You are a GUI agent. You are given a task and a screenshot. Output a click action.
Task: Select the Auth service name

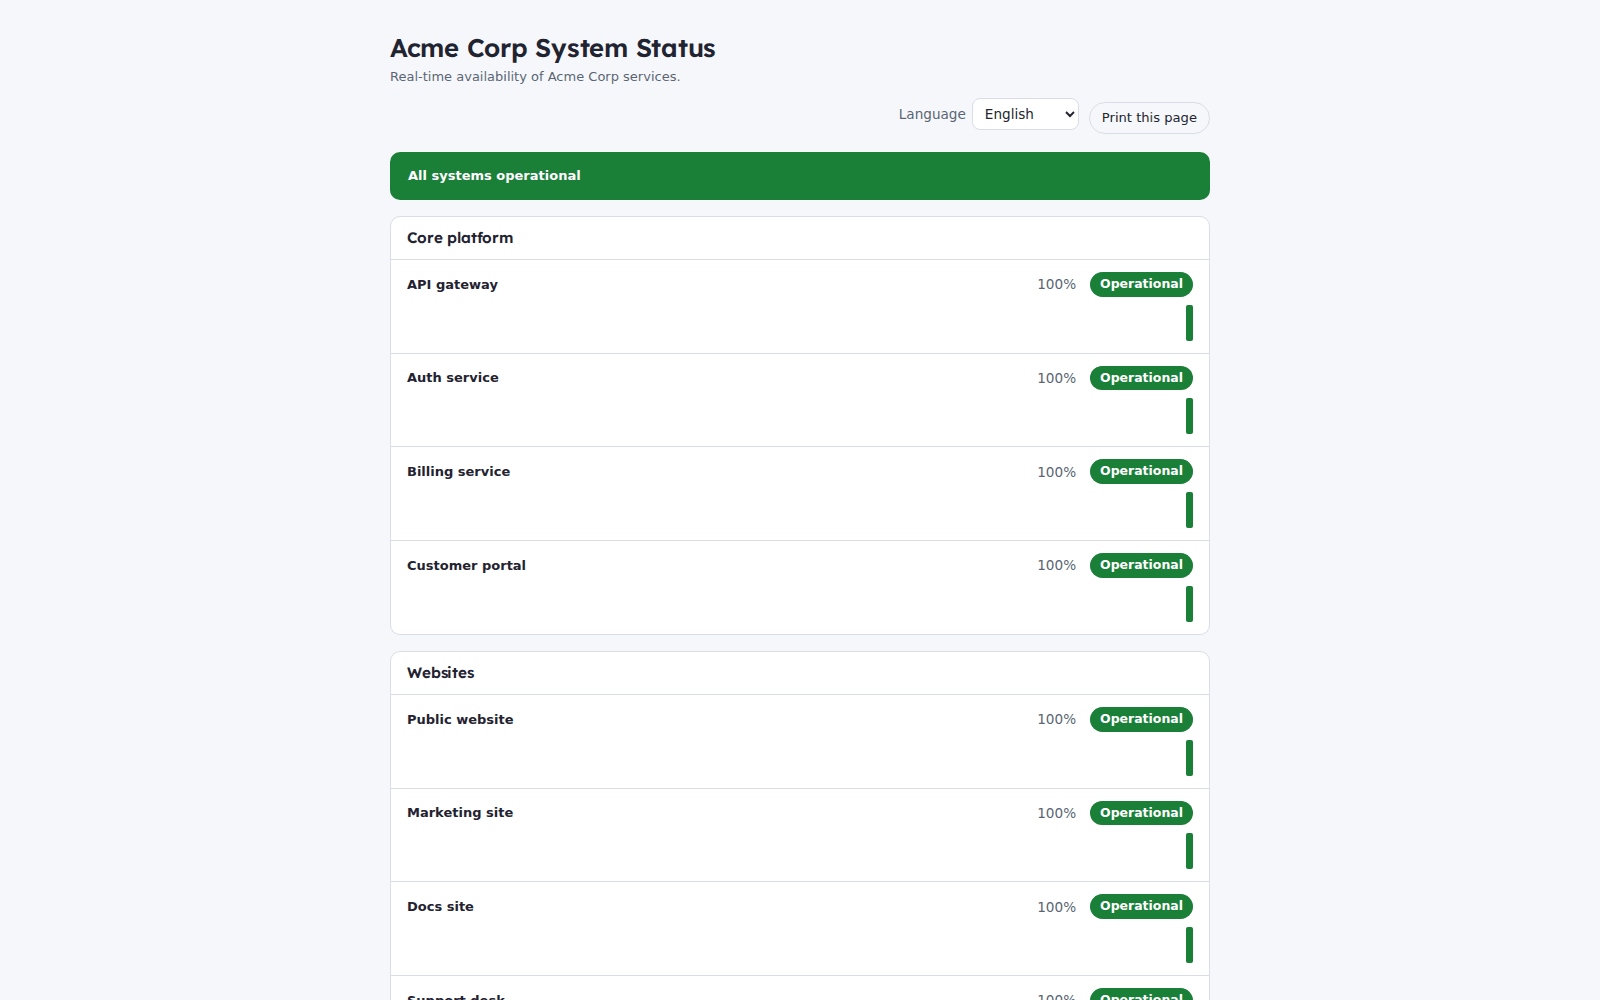(452, 378)
